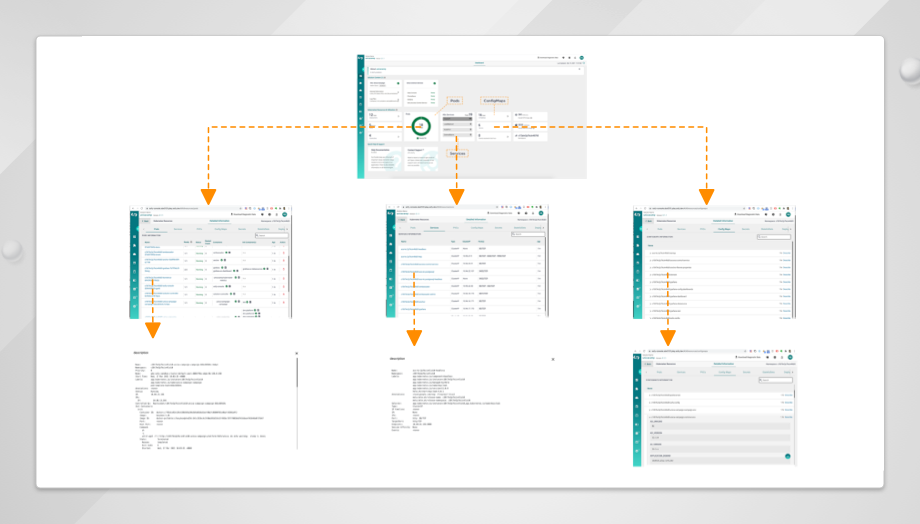
Task: Open the Contact Support card on dashboard
Action: (421, 159)
